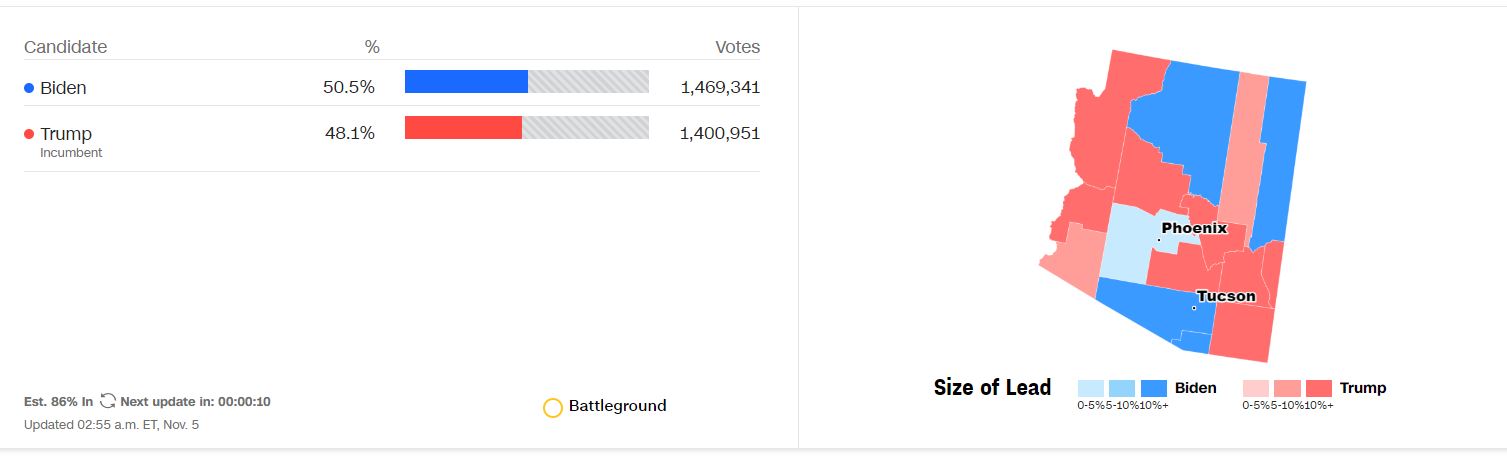1507x462 pixels.
Task: Click the refresh icon beside Next update
Action: [x=108, y=402]
